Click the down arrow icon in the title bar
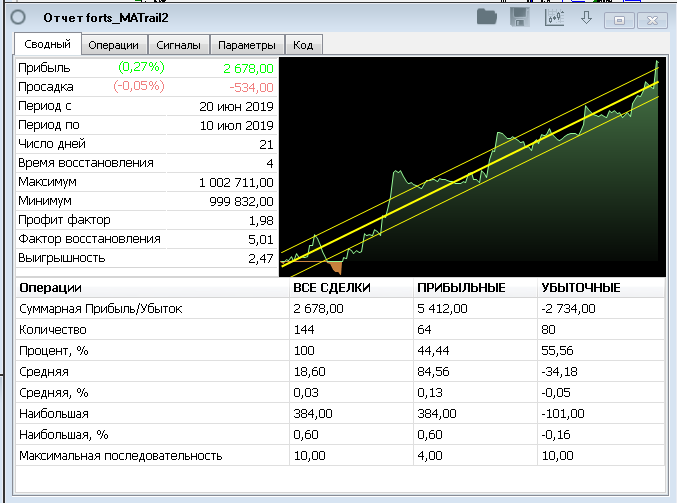677x503 pixels. pos(586,17)
